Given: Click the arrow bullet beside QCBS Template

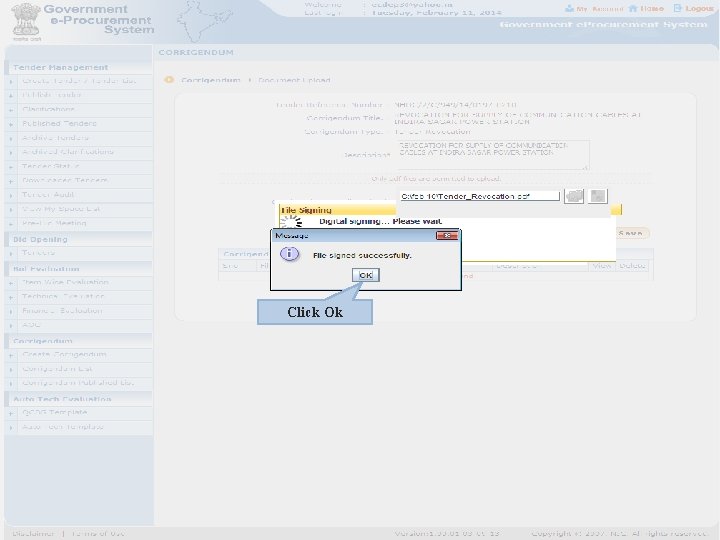Looking at the screenshot, I should click(x=11, y=413).
